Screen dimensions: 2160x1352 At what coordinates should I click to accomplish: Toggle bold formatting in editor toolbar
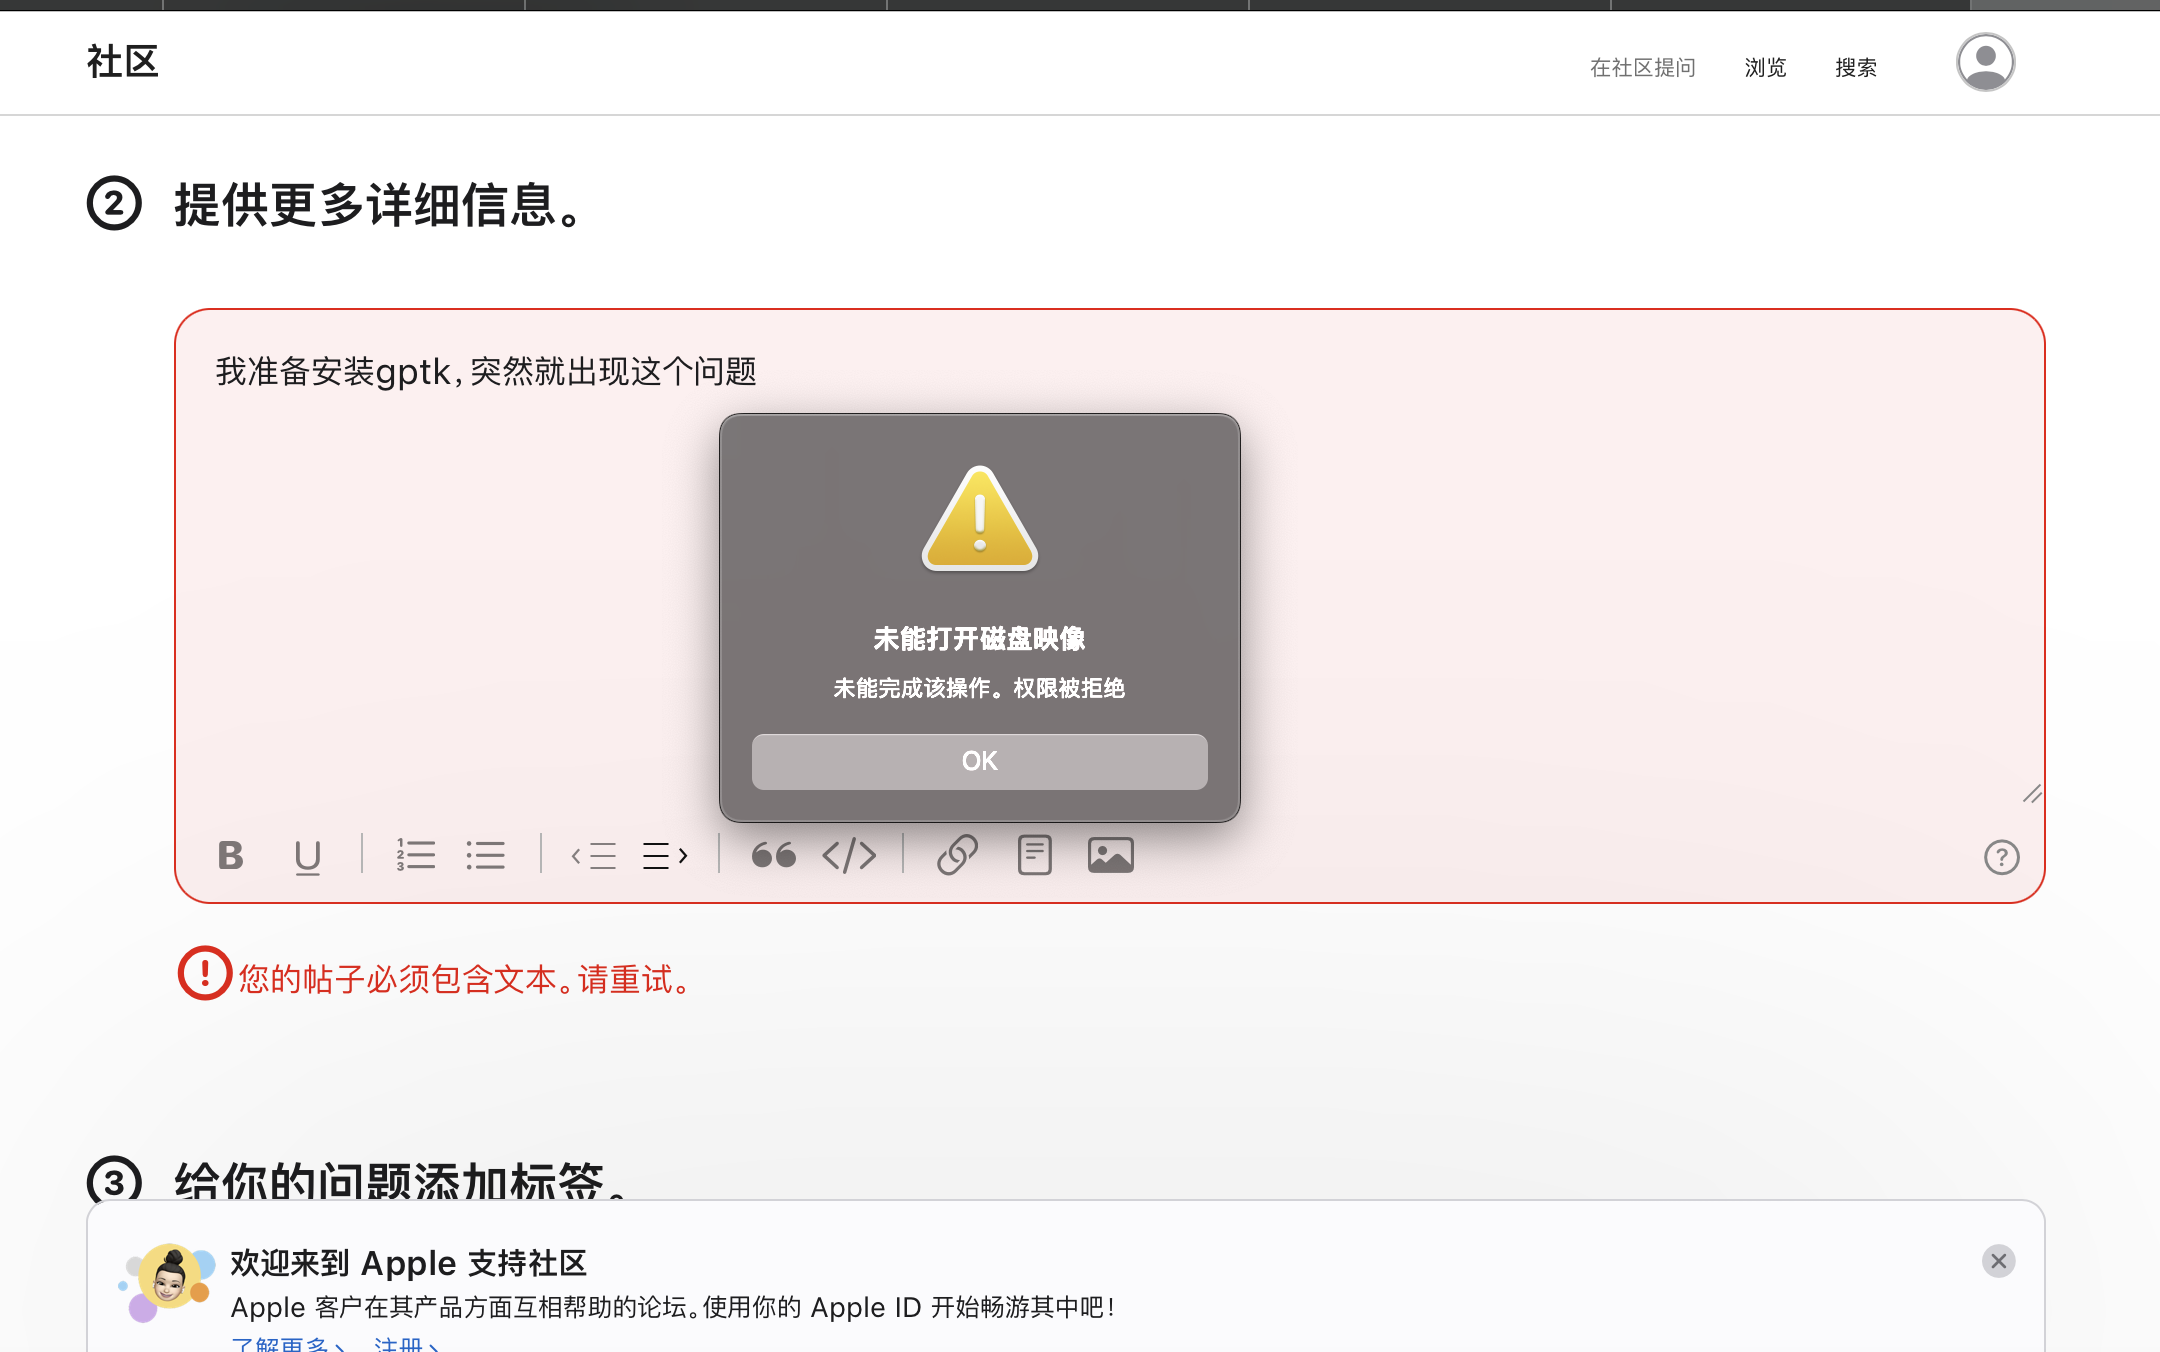pyautogui.click(x=231, y=856)
